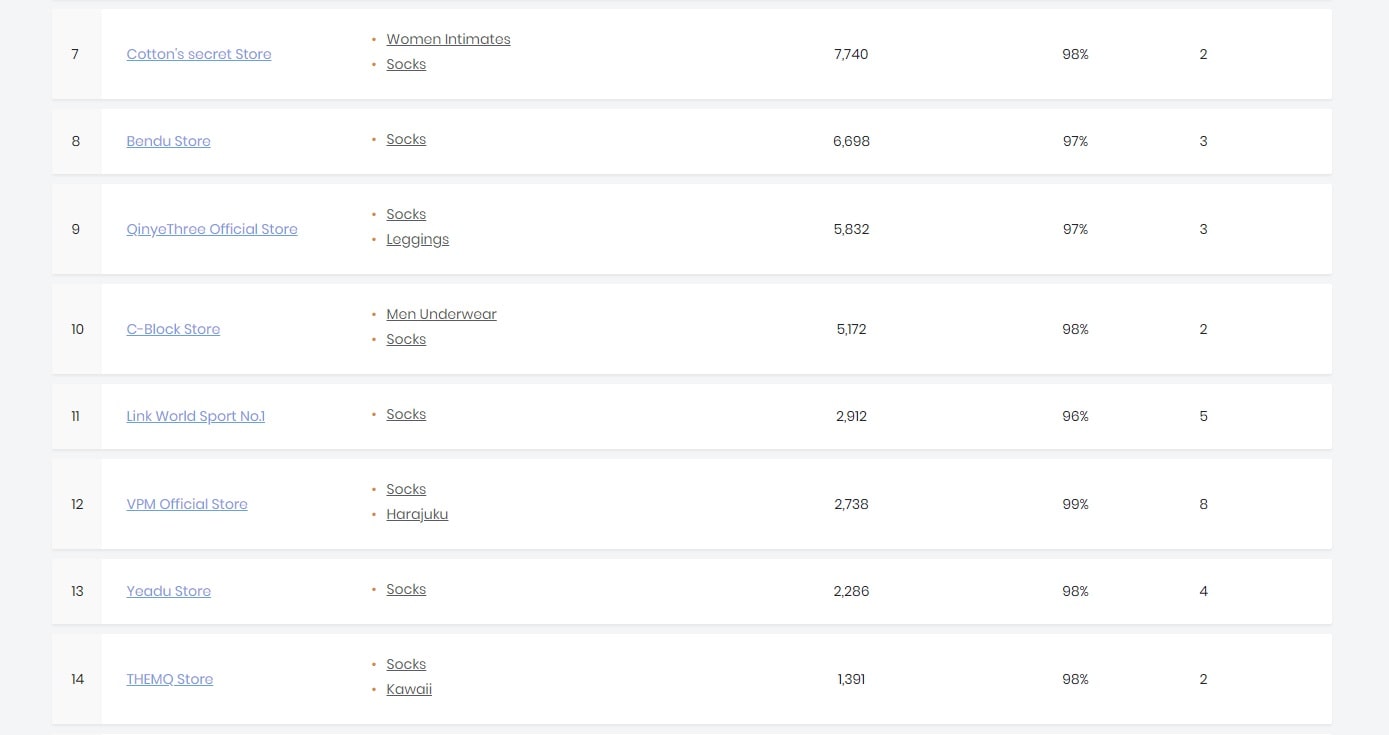Open the Bendu Store link
Screen dimensions: 1389x735
tap(168, 141)
